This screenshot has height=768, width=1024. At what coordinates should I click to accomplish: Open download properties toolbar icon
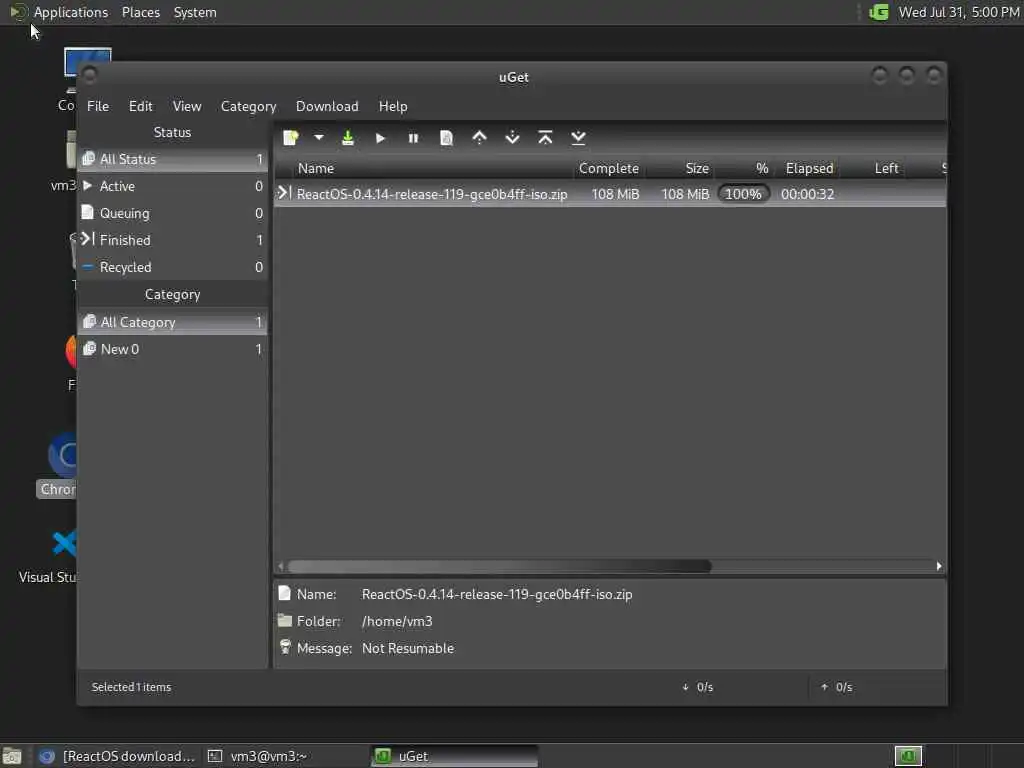[446, 138]
